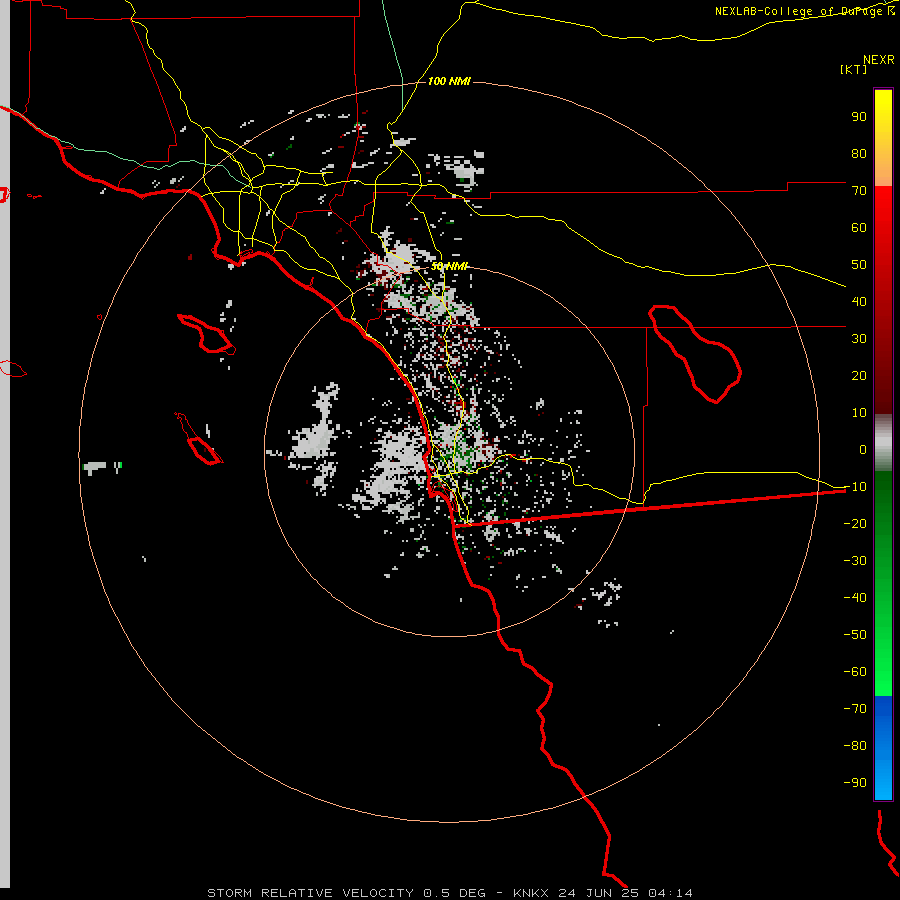Viewport: 900px width, 900px height.
Task: Click the -40 value on velocity scale
Action: [x=855, y=598]
